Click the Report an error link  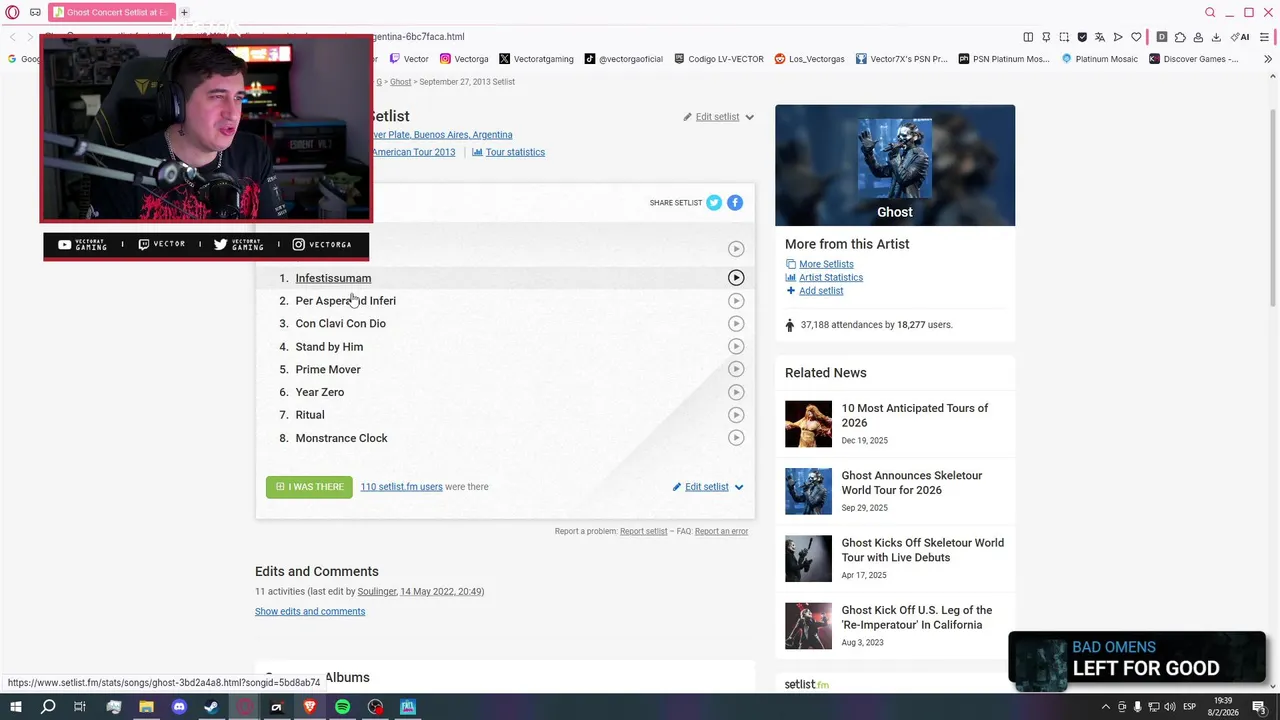click(721, 531)
